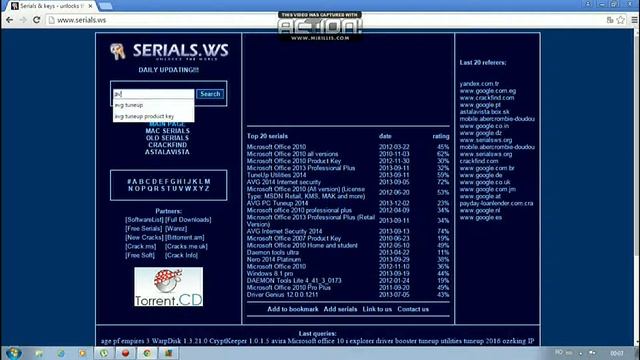Screen dimensions: 640x360
Task: Click the clock in the system tray
Action: (x=617, y=353)
